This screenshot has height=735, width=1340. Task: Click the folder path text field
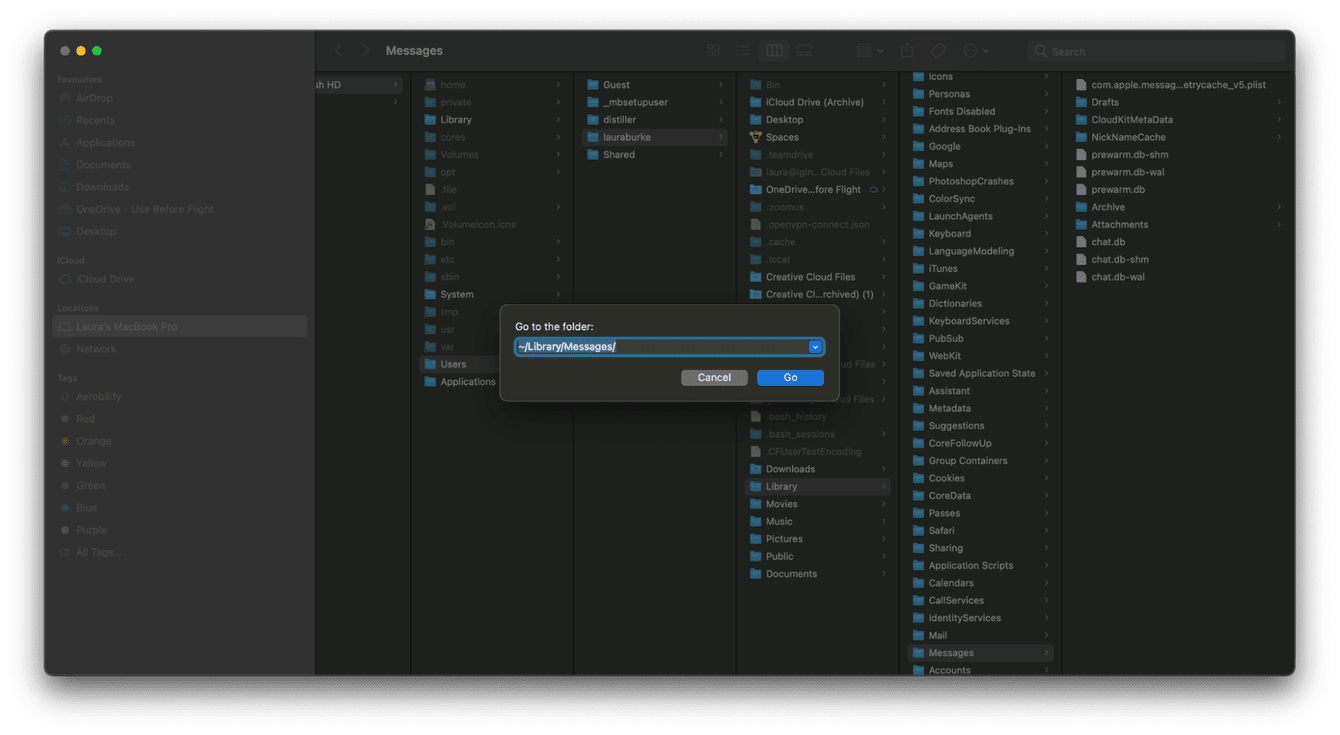[x=660, y=347]
